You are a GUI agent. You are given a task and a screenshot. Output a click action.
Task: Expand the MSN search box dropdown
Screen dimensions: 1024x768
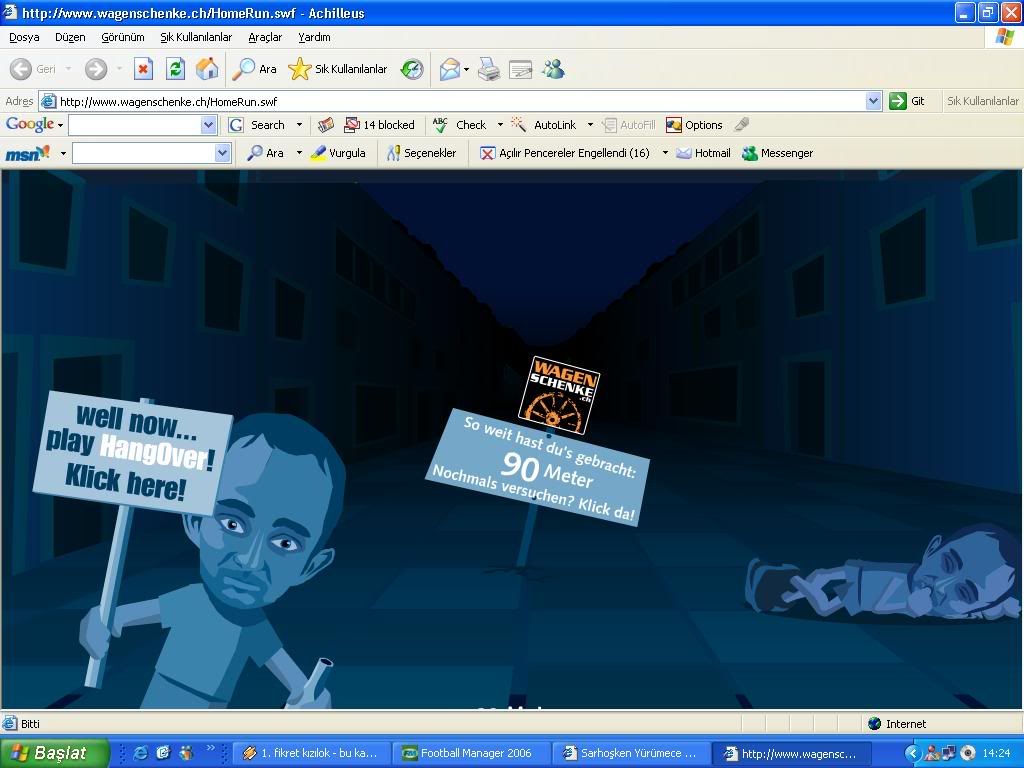[x=223, y=153]
